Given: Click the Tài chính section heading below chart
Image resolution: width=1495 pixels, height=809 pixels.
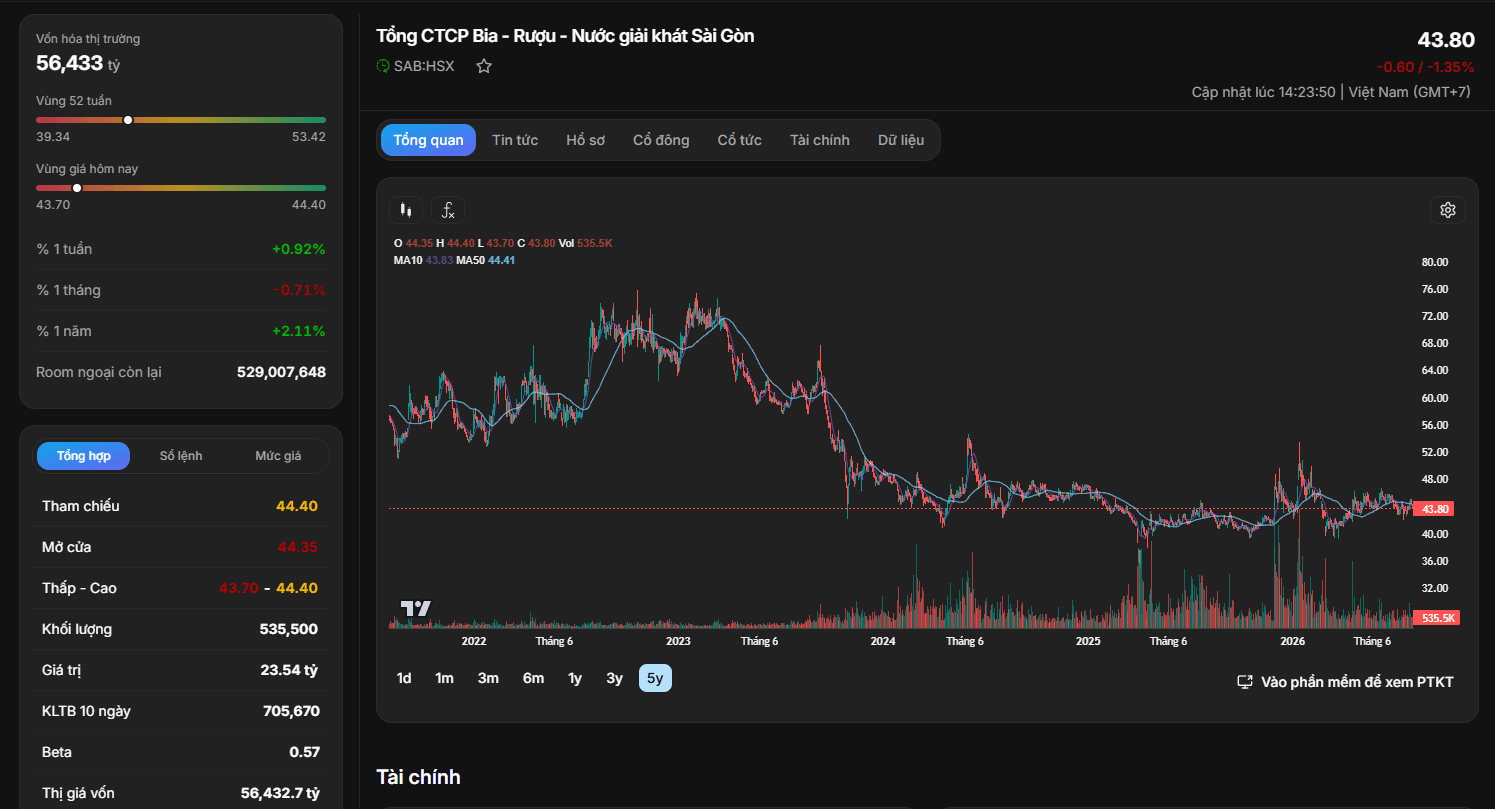Looking at the screenshot, I should pos(418,777).
